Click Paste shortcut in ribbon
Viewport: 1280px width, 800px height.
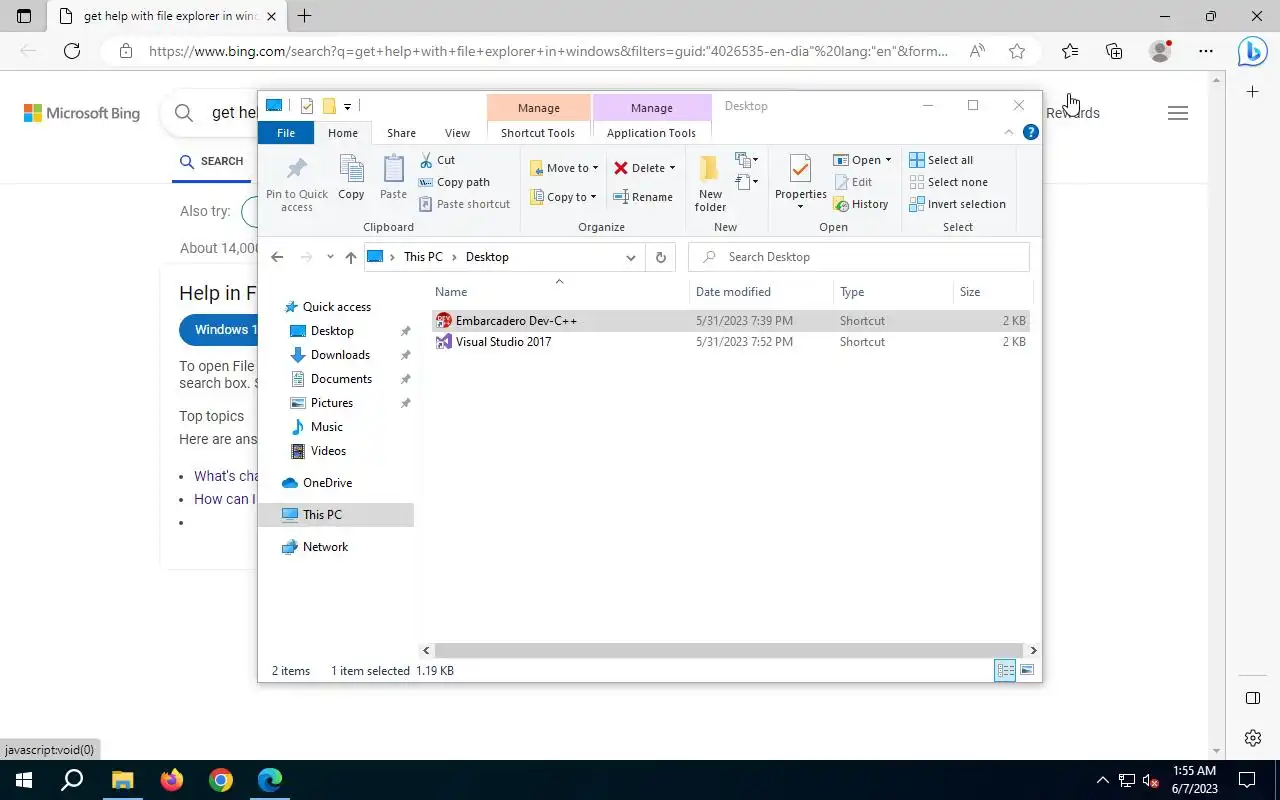[x=464, y=204]
